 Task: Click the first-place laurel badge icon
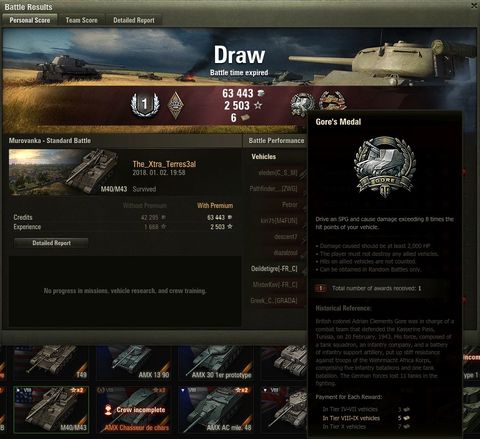(145, 105)
